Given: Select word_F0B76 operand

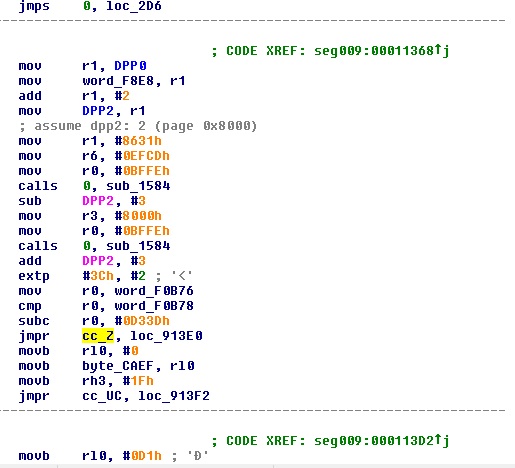Looking at the screenshot, I should coord(154,291).
